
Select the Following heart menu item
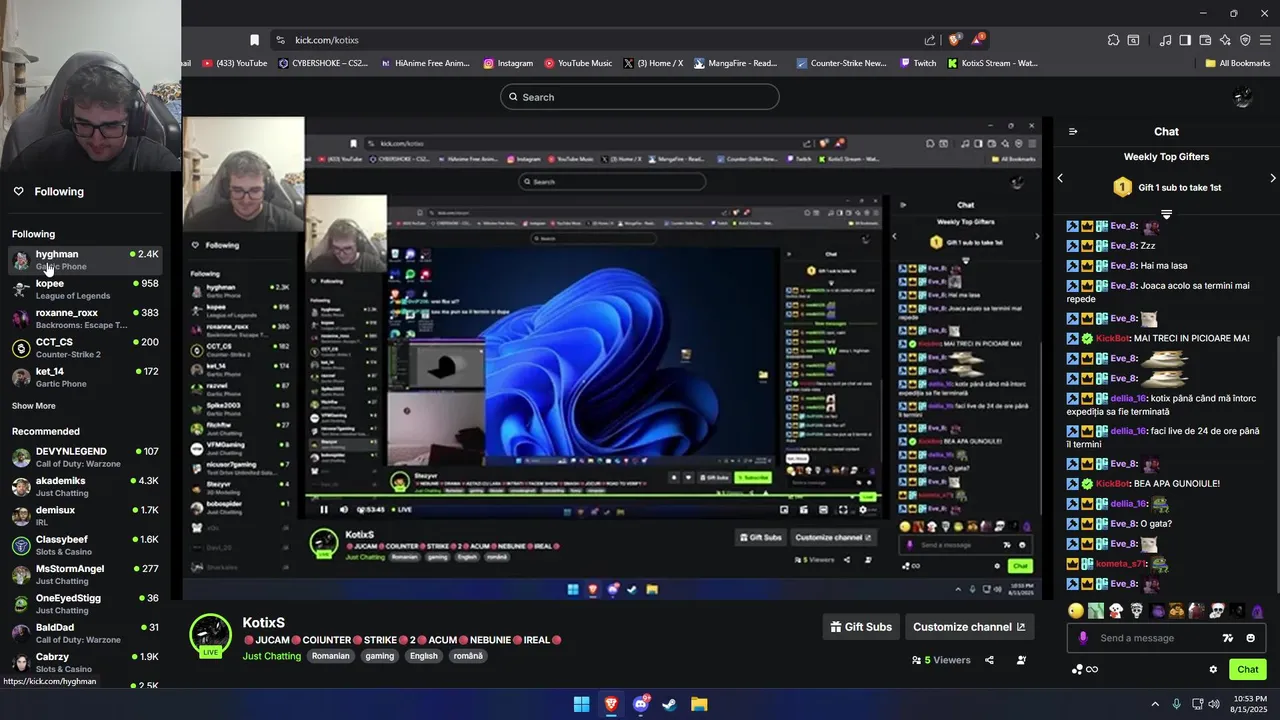coord(48,191)
